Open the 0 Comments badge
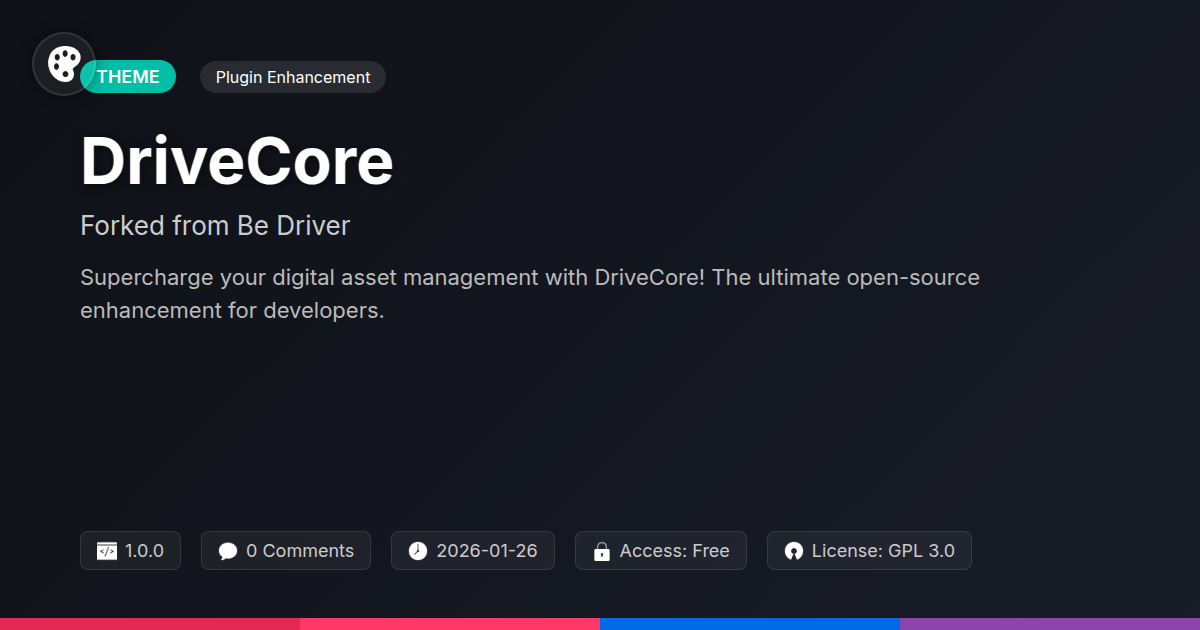This screenshot has width=1200, height=630. coord(286,551)
